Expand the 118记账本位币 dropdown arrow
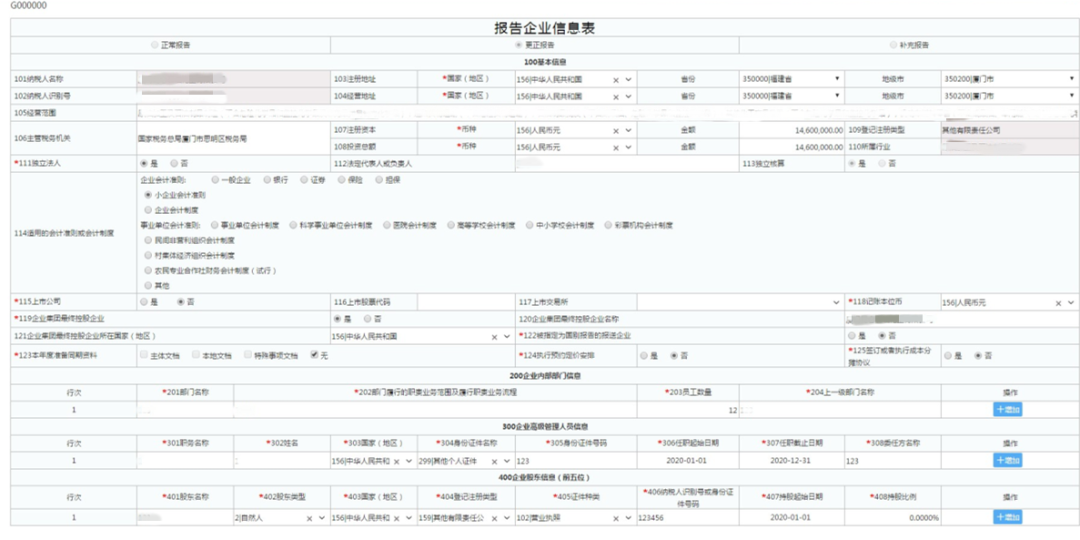 click(x=1070, y=302)
